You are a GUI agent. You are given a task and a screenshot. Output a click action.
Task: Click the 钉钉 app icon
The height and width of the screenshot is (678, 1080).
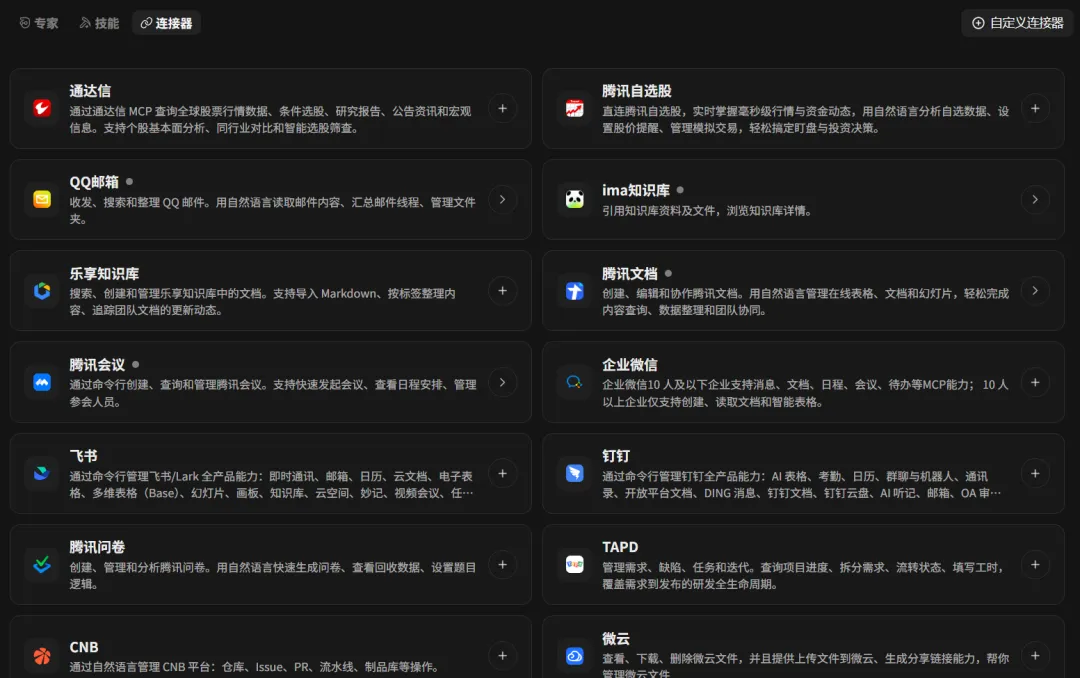coord(574,473)
